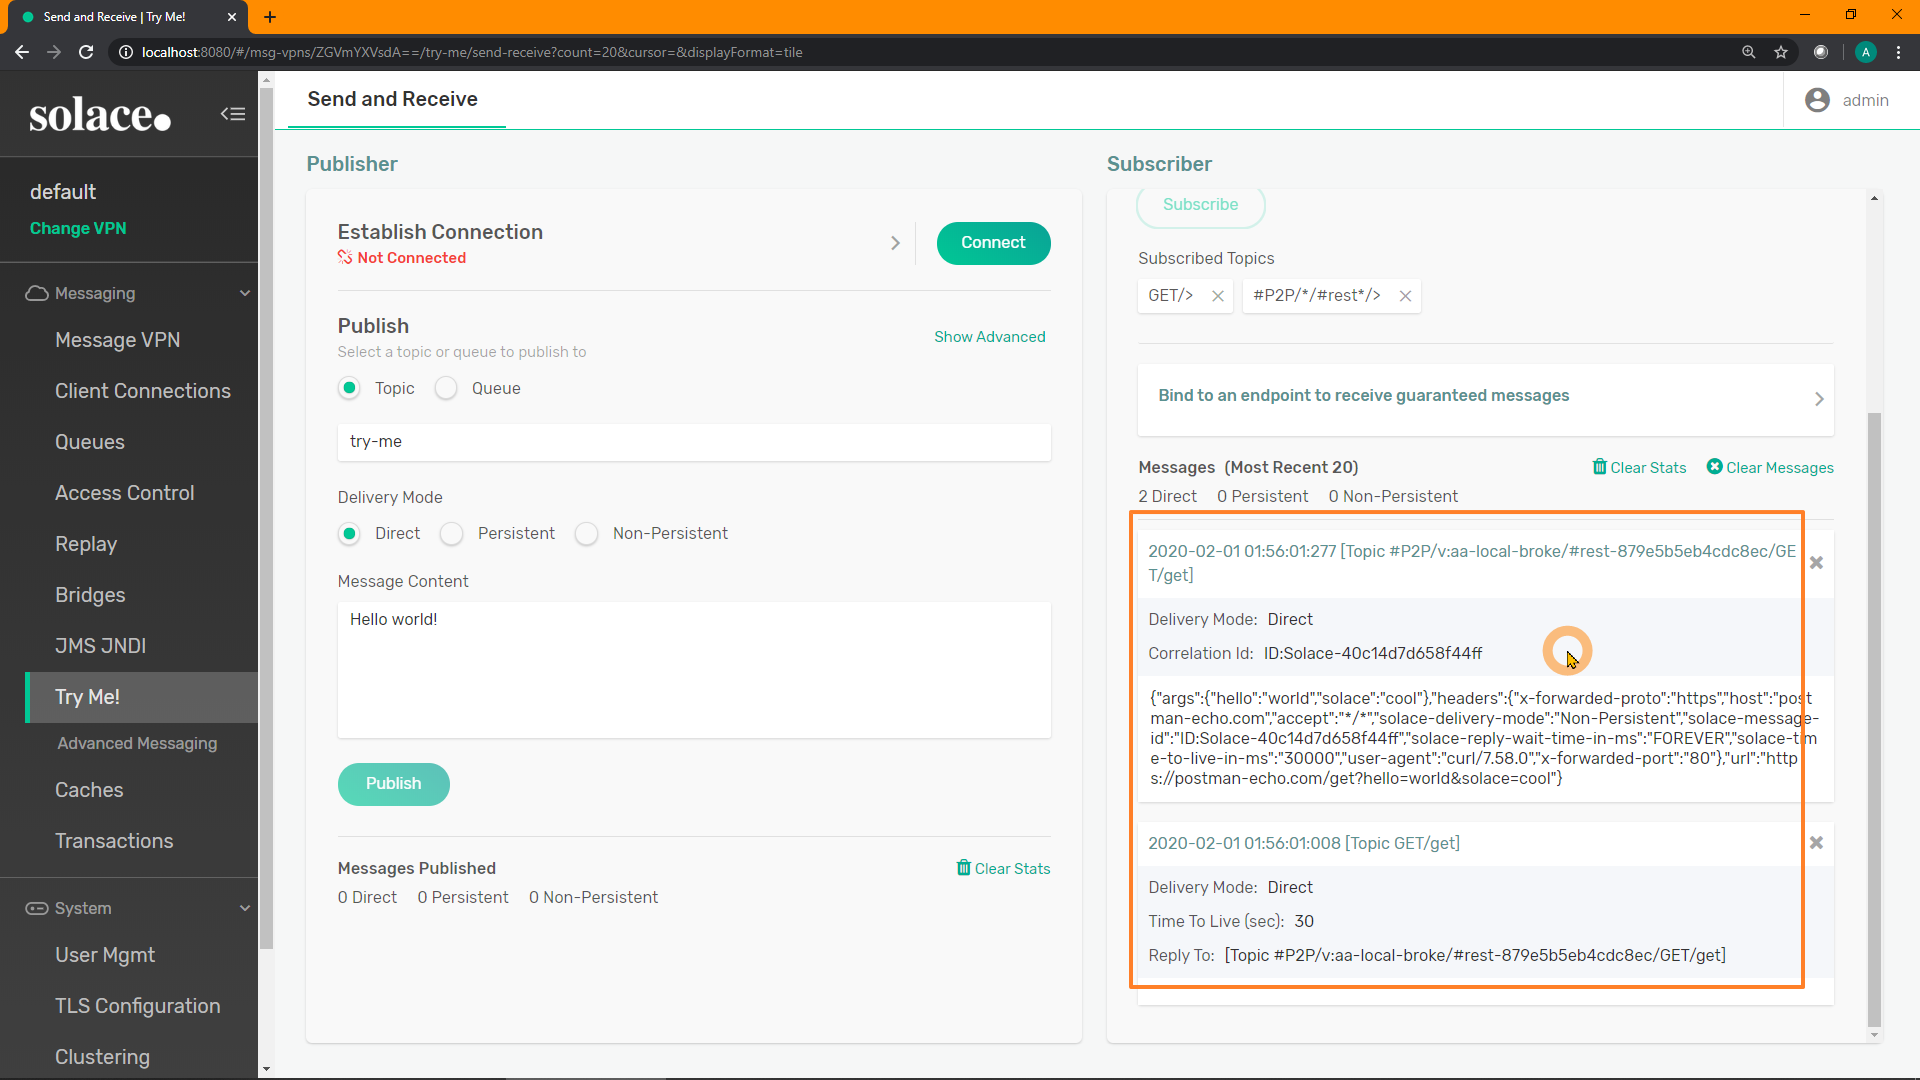
Task: Click in the try-me topic input field
Action: [x=694, y=442]
